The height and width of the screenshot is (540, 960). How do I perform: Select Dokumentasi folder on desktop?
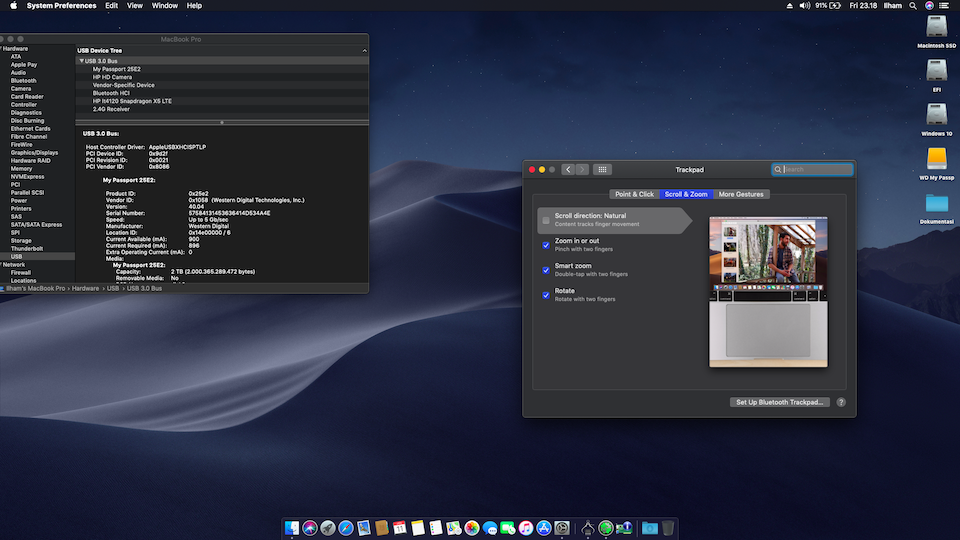(936, 204)
